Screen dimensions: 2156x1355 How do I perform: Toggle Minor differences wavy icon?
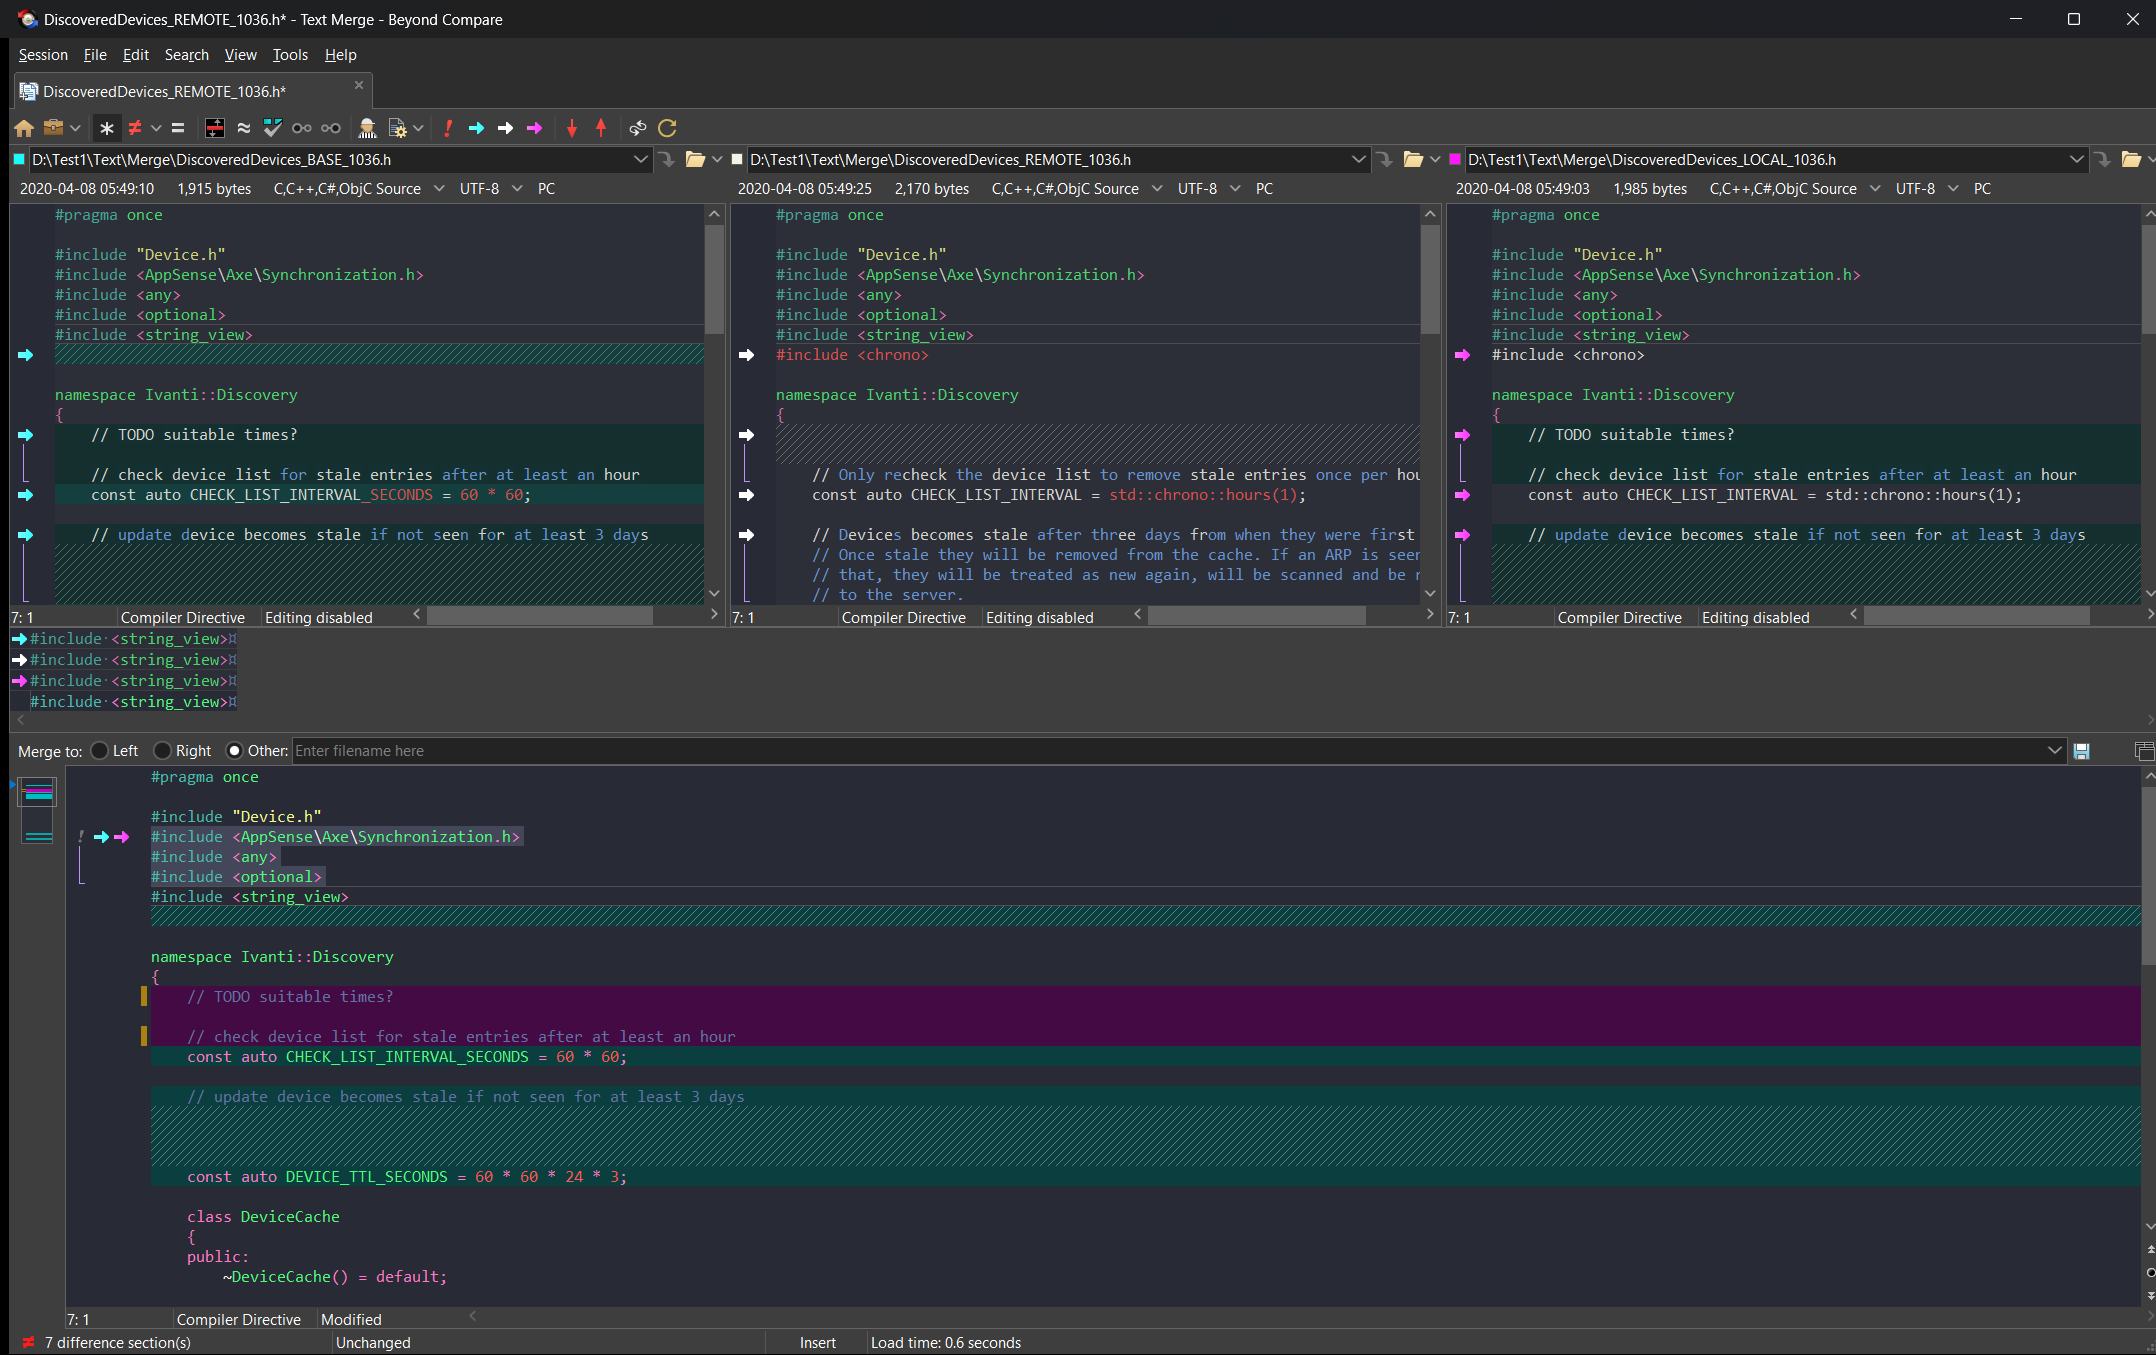click(244, 128)
